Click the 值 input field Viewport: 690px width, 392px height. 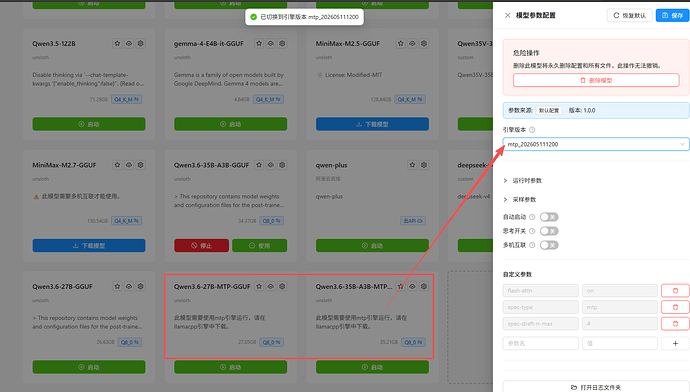(x=620, y=343)
